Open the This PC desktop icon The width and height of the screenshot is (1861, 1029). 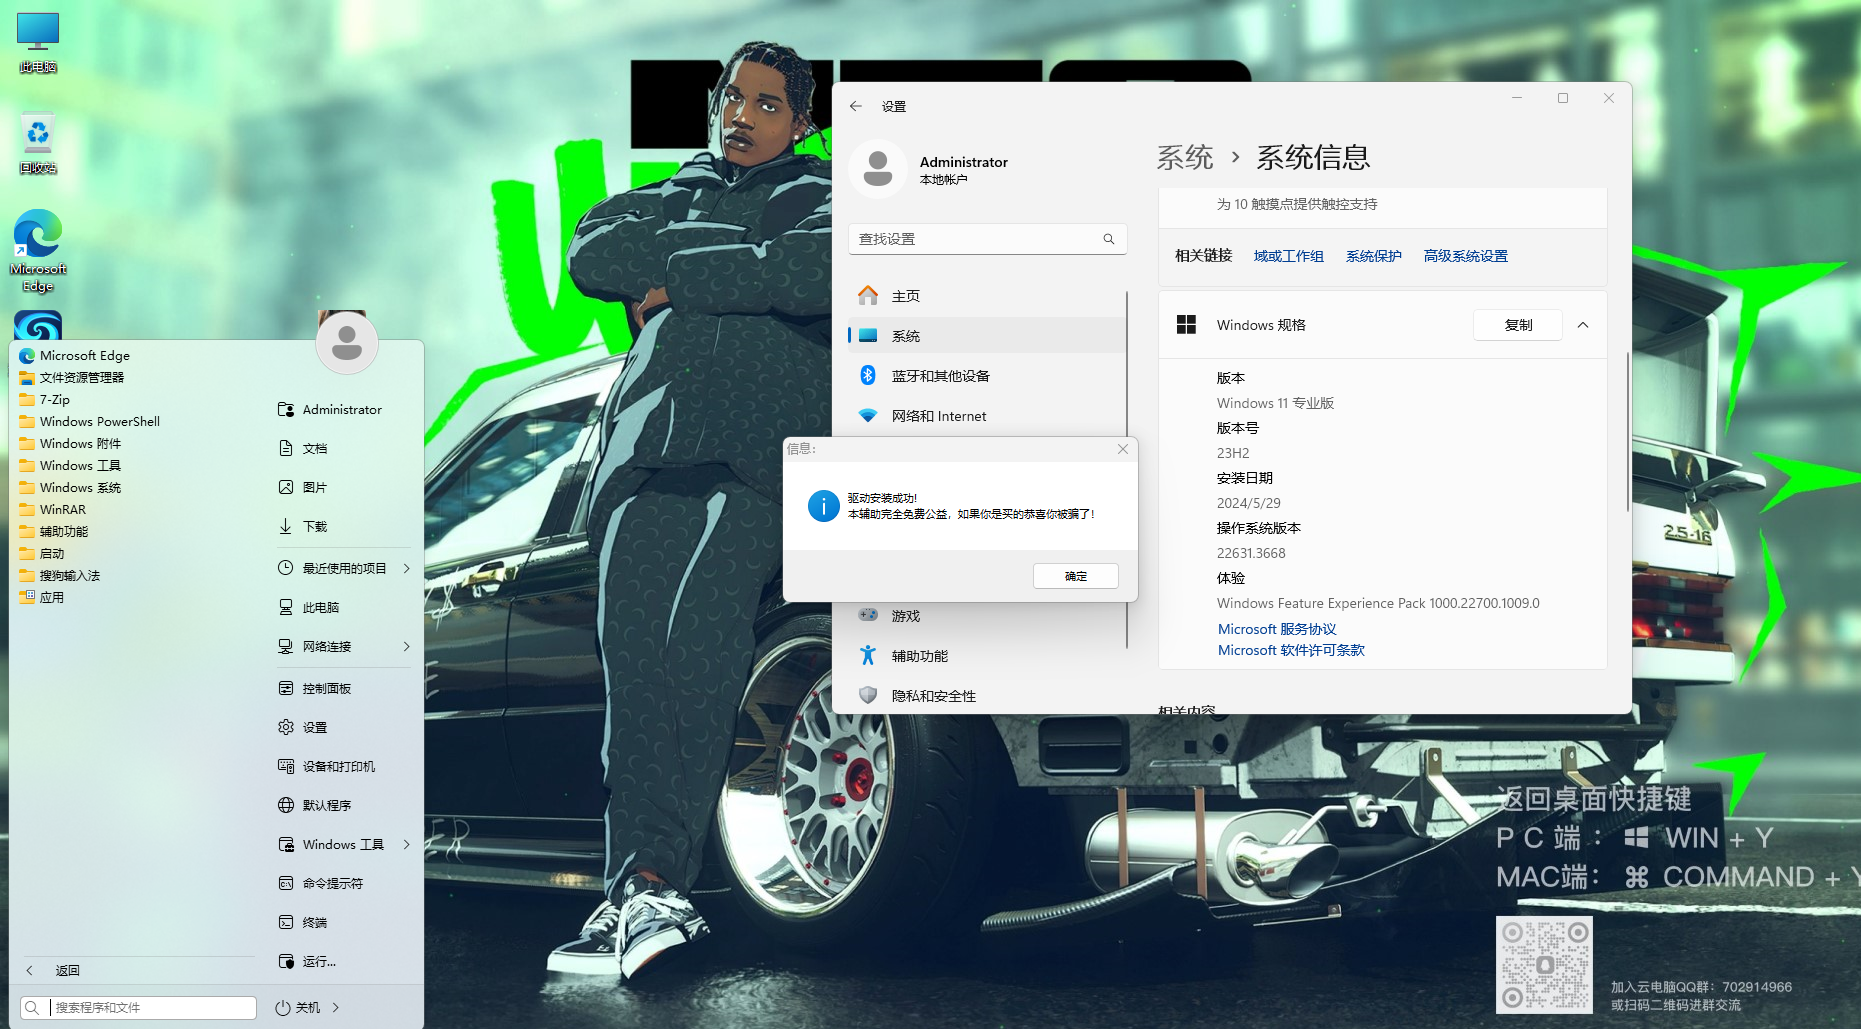(38, 42)
